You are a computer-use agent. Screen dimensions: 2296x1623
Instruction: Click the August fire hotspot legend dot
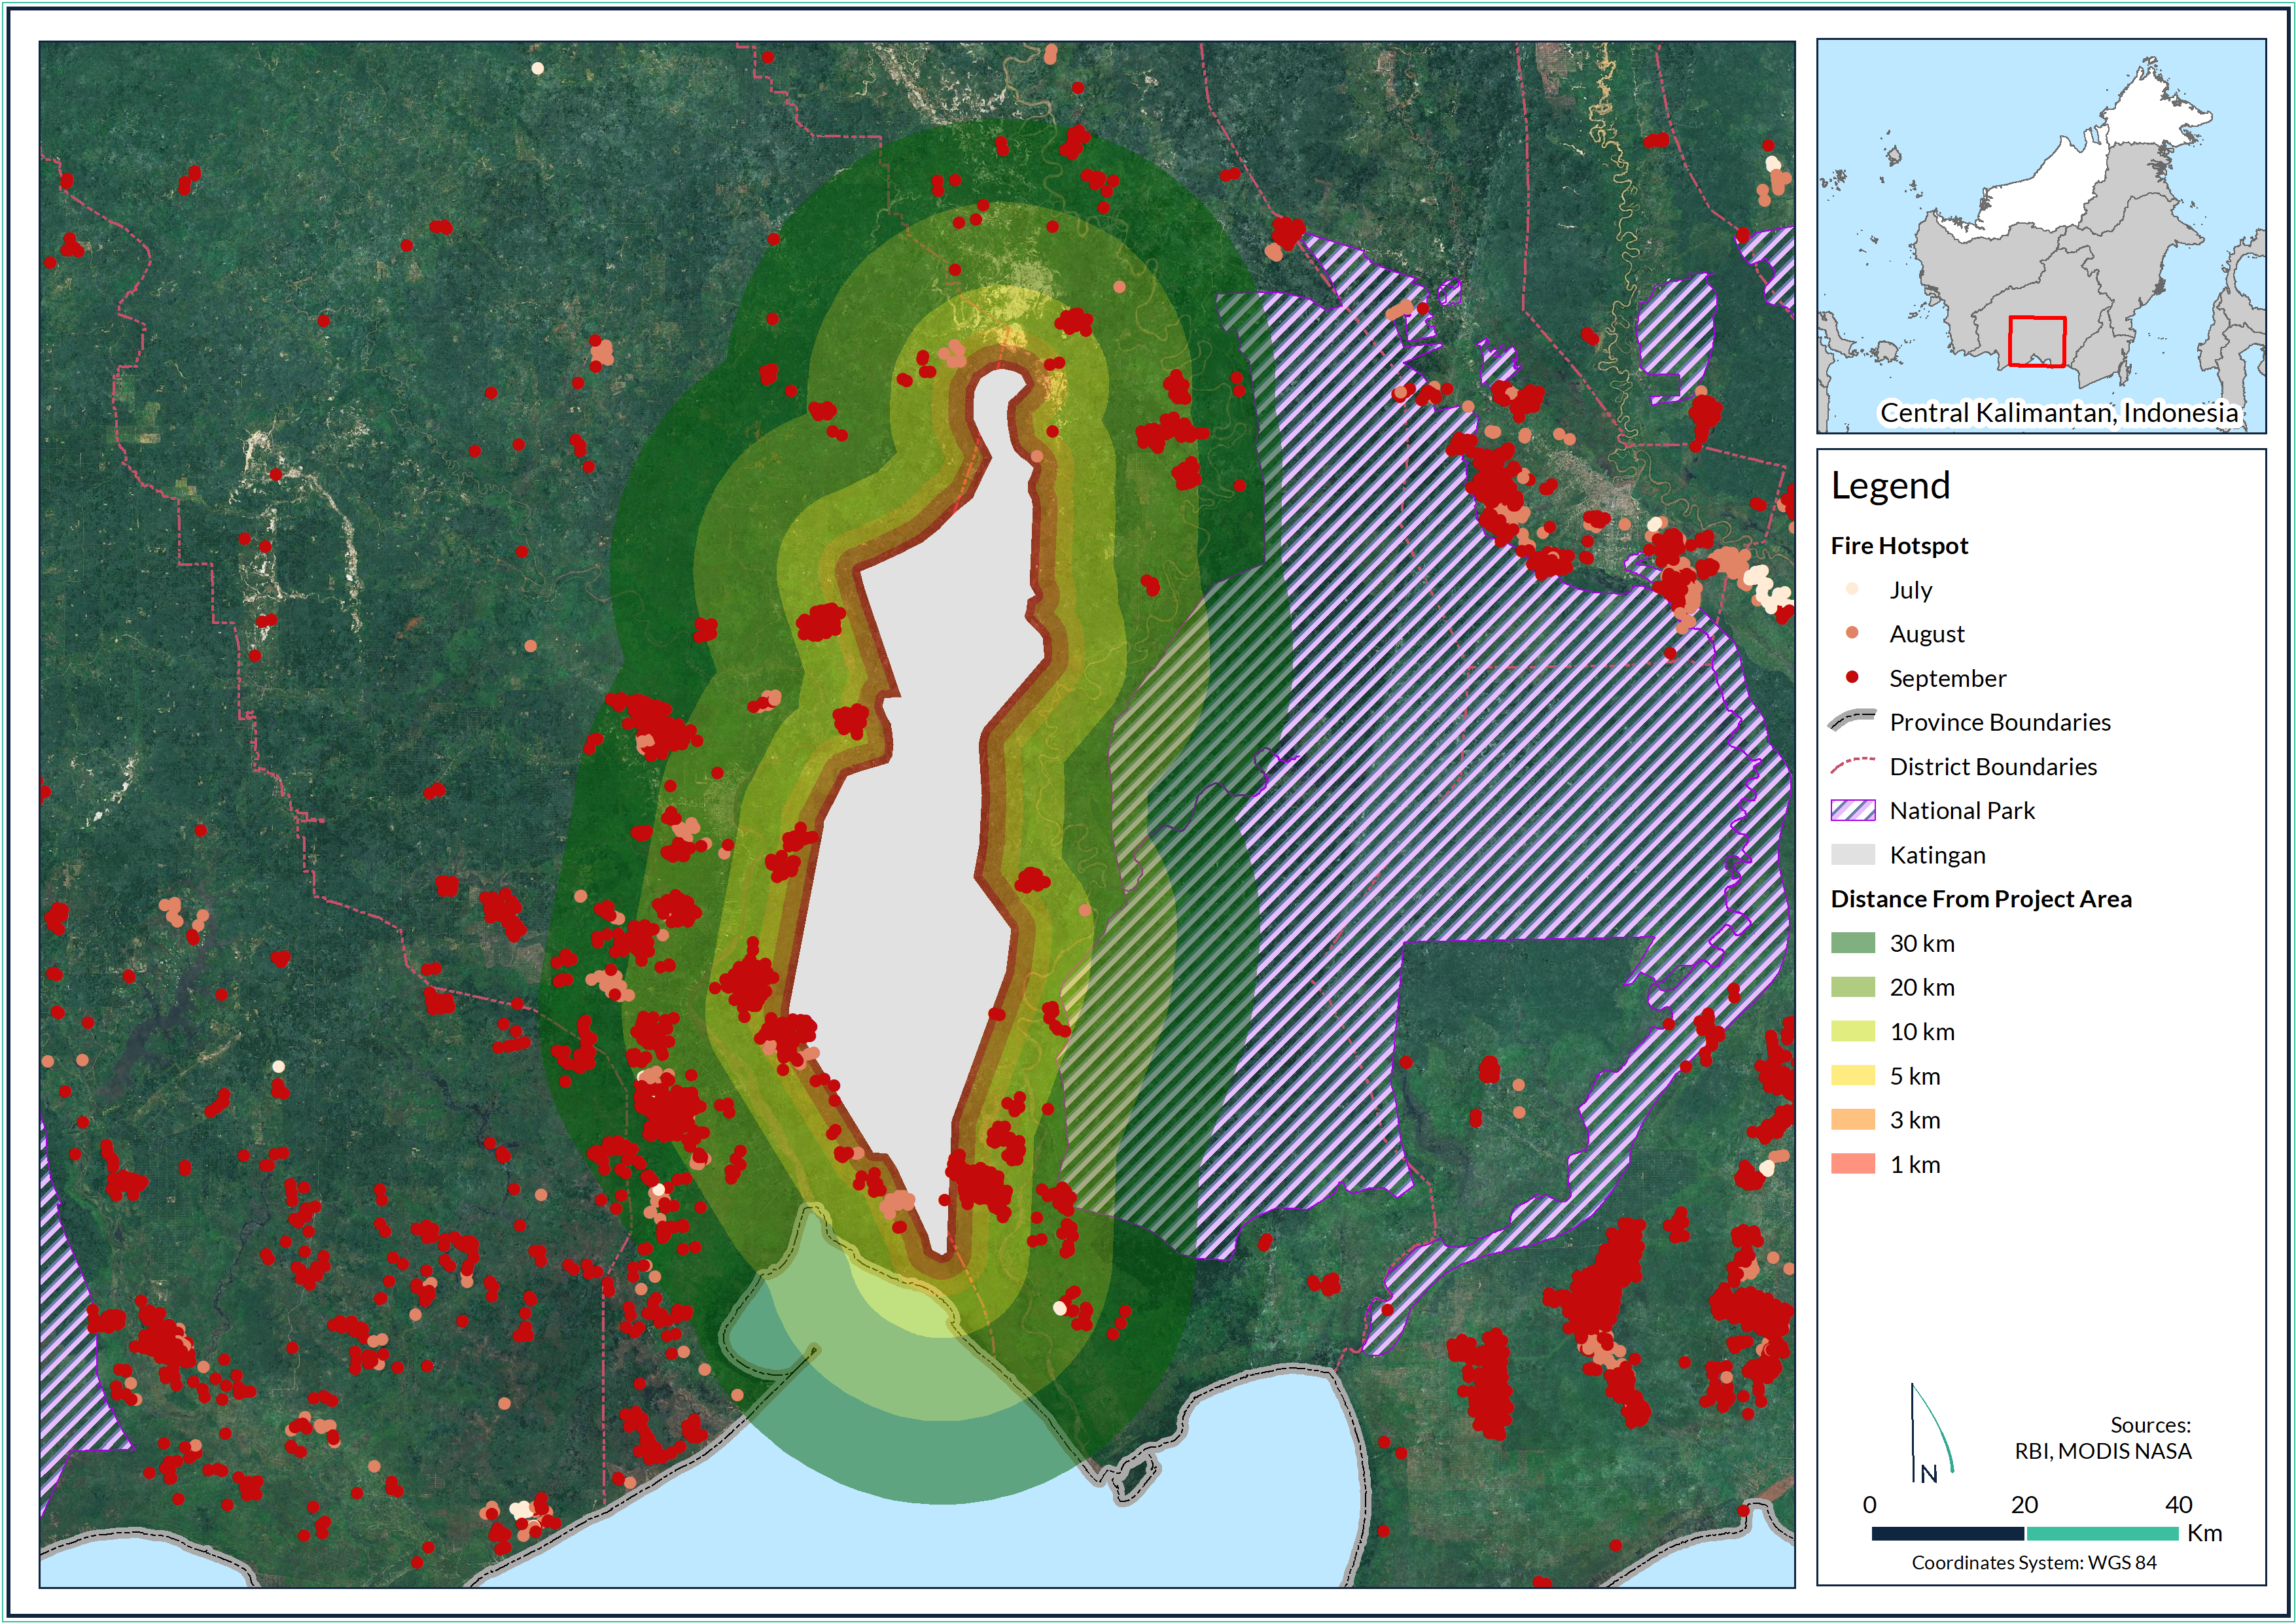1852,633
